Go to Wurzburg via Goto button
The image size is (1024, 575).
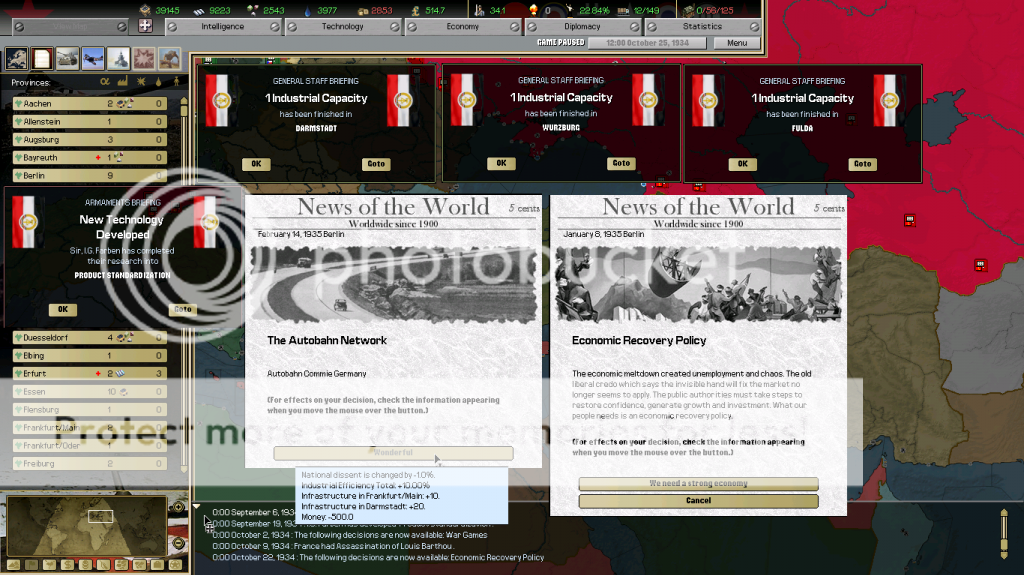coord(621,163)
